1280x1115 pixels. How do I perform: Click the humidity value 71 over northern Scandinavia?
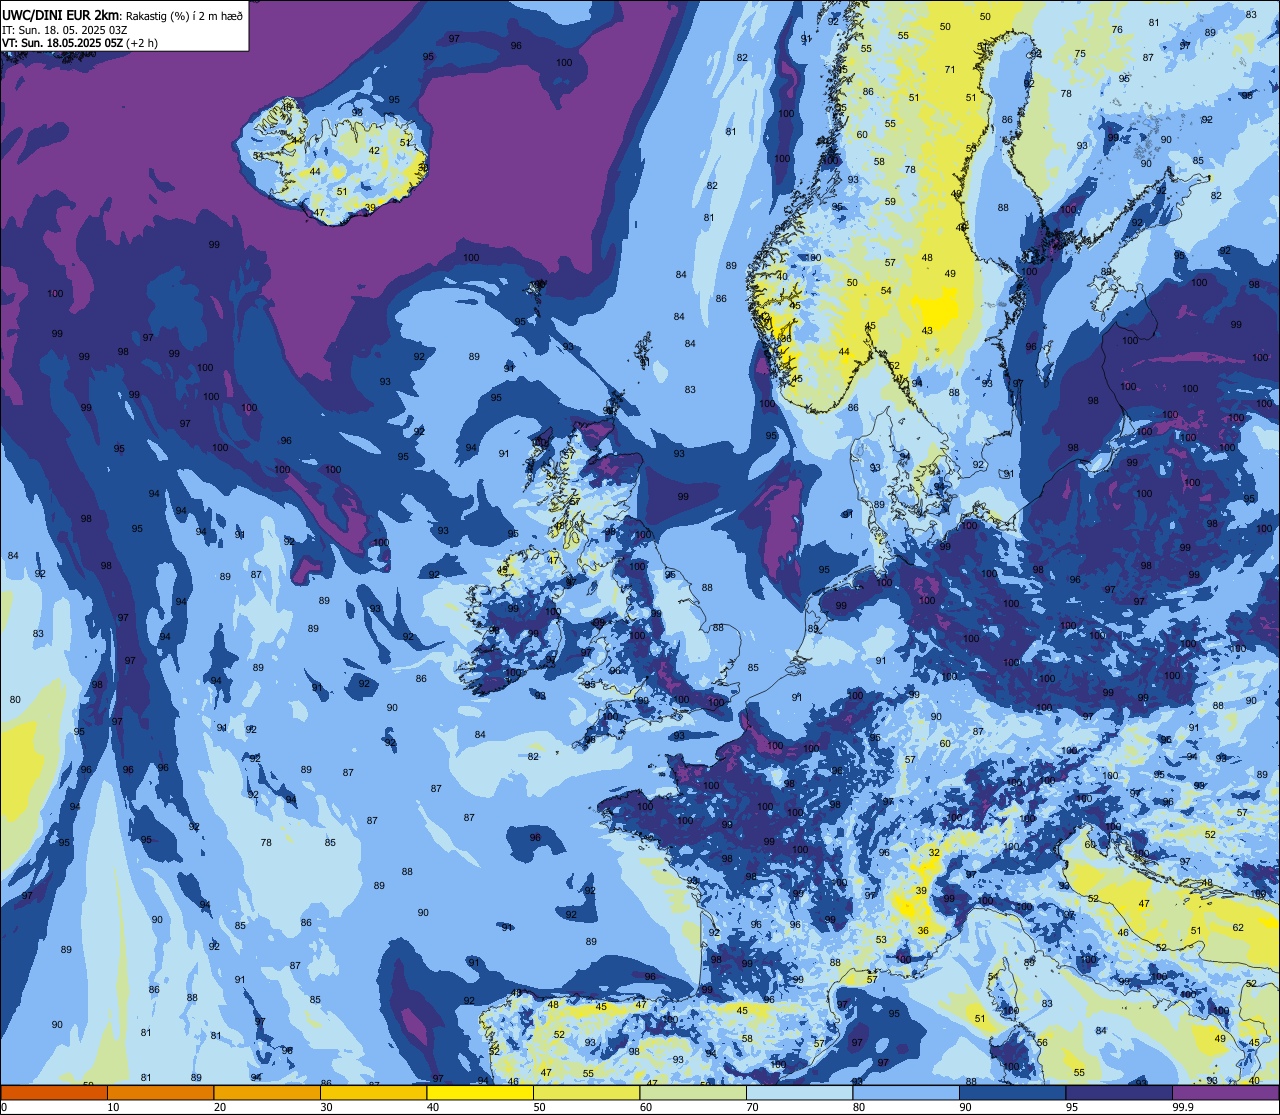[950, 70]
